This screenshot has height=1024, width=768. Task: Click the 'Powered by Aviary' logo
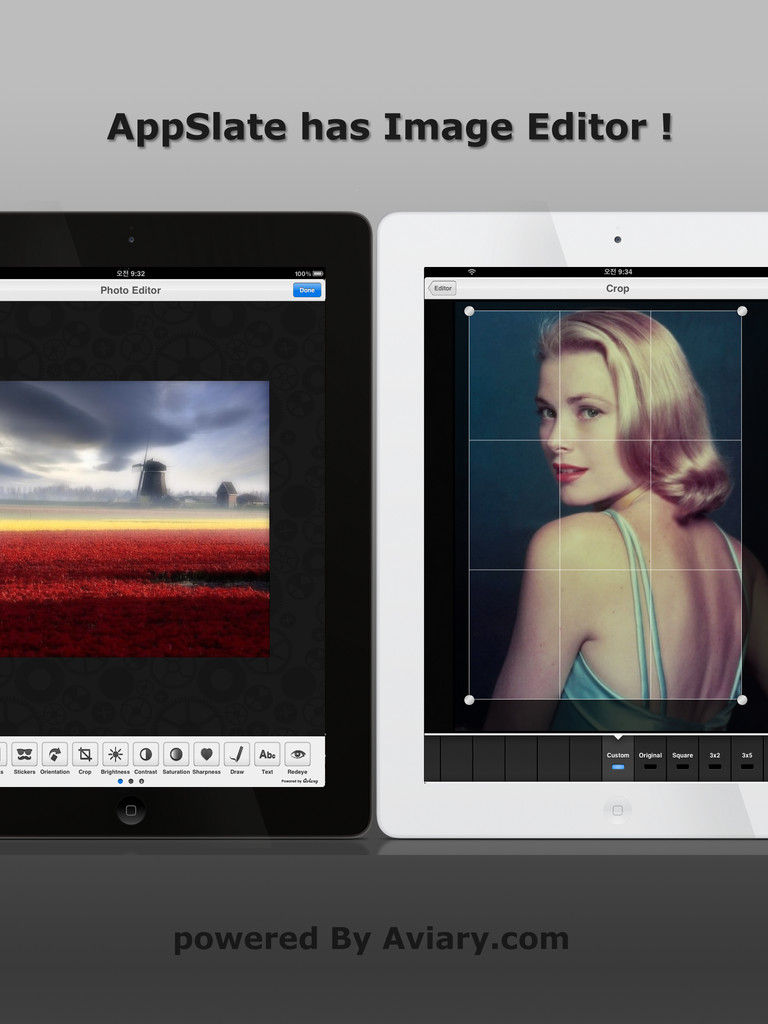(300, 780)
